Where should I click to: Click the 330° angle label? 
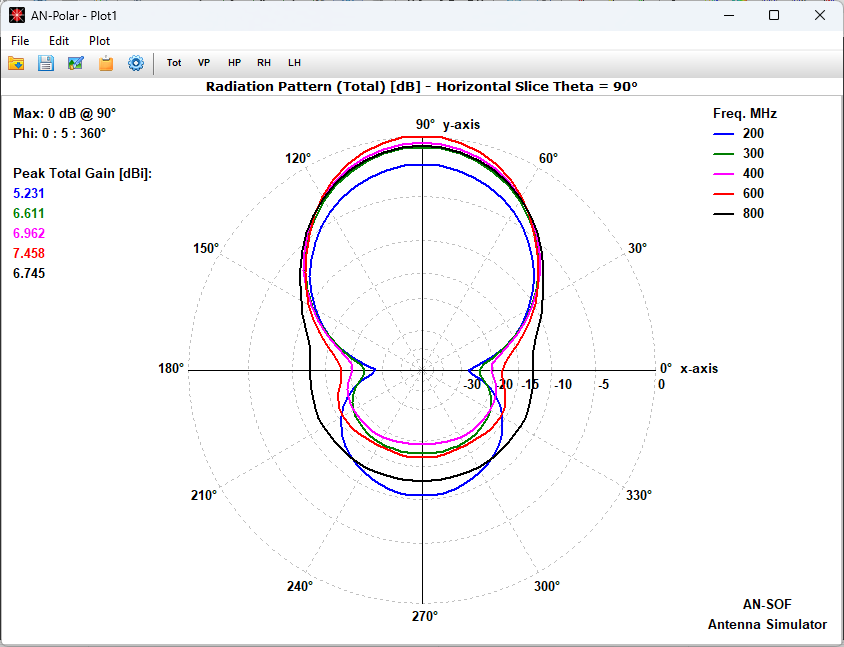coord(639,495)
